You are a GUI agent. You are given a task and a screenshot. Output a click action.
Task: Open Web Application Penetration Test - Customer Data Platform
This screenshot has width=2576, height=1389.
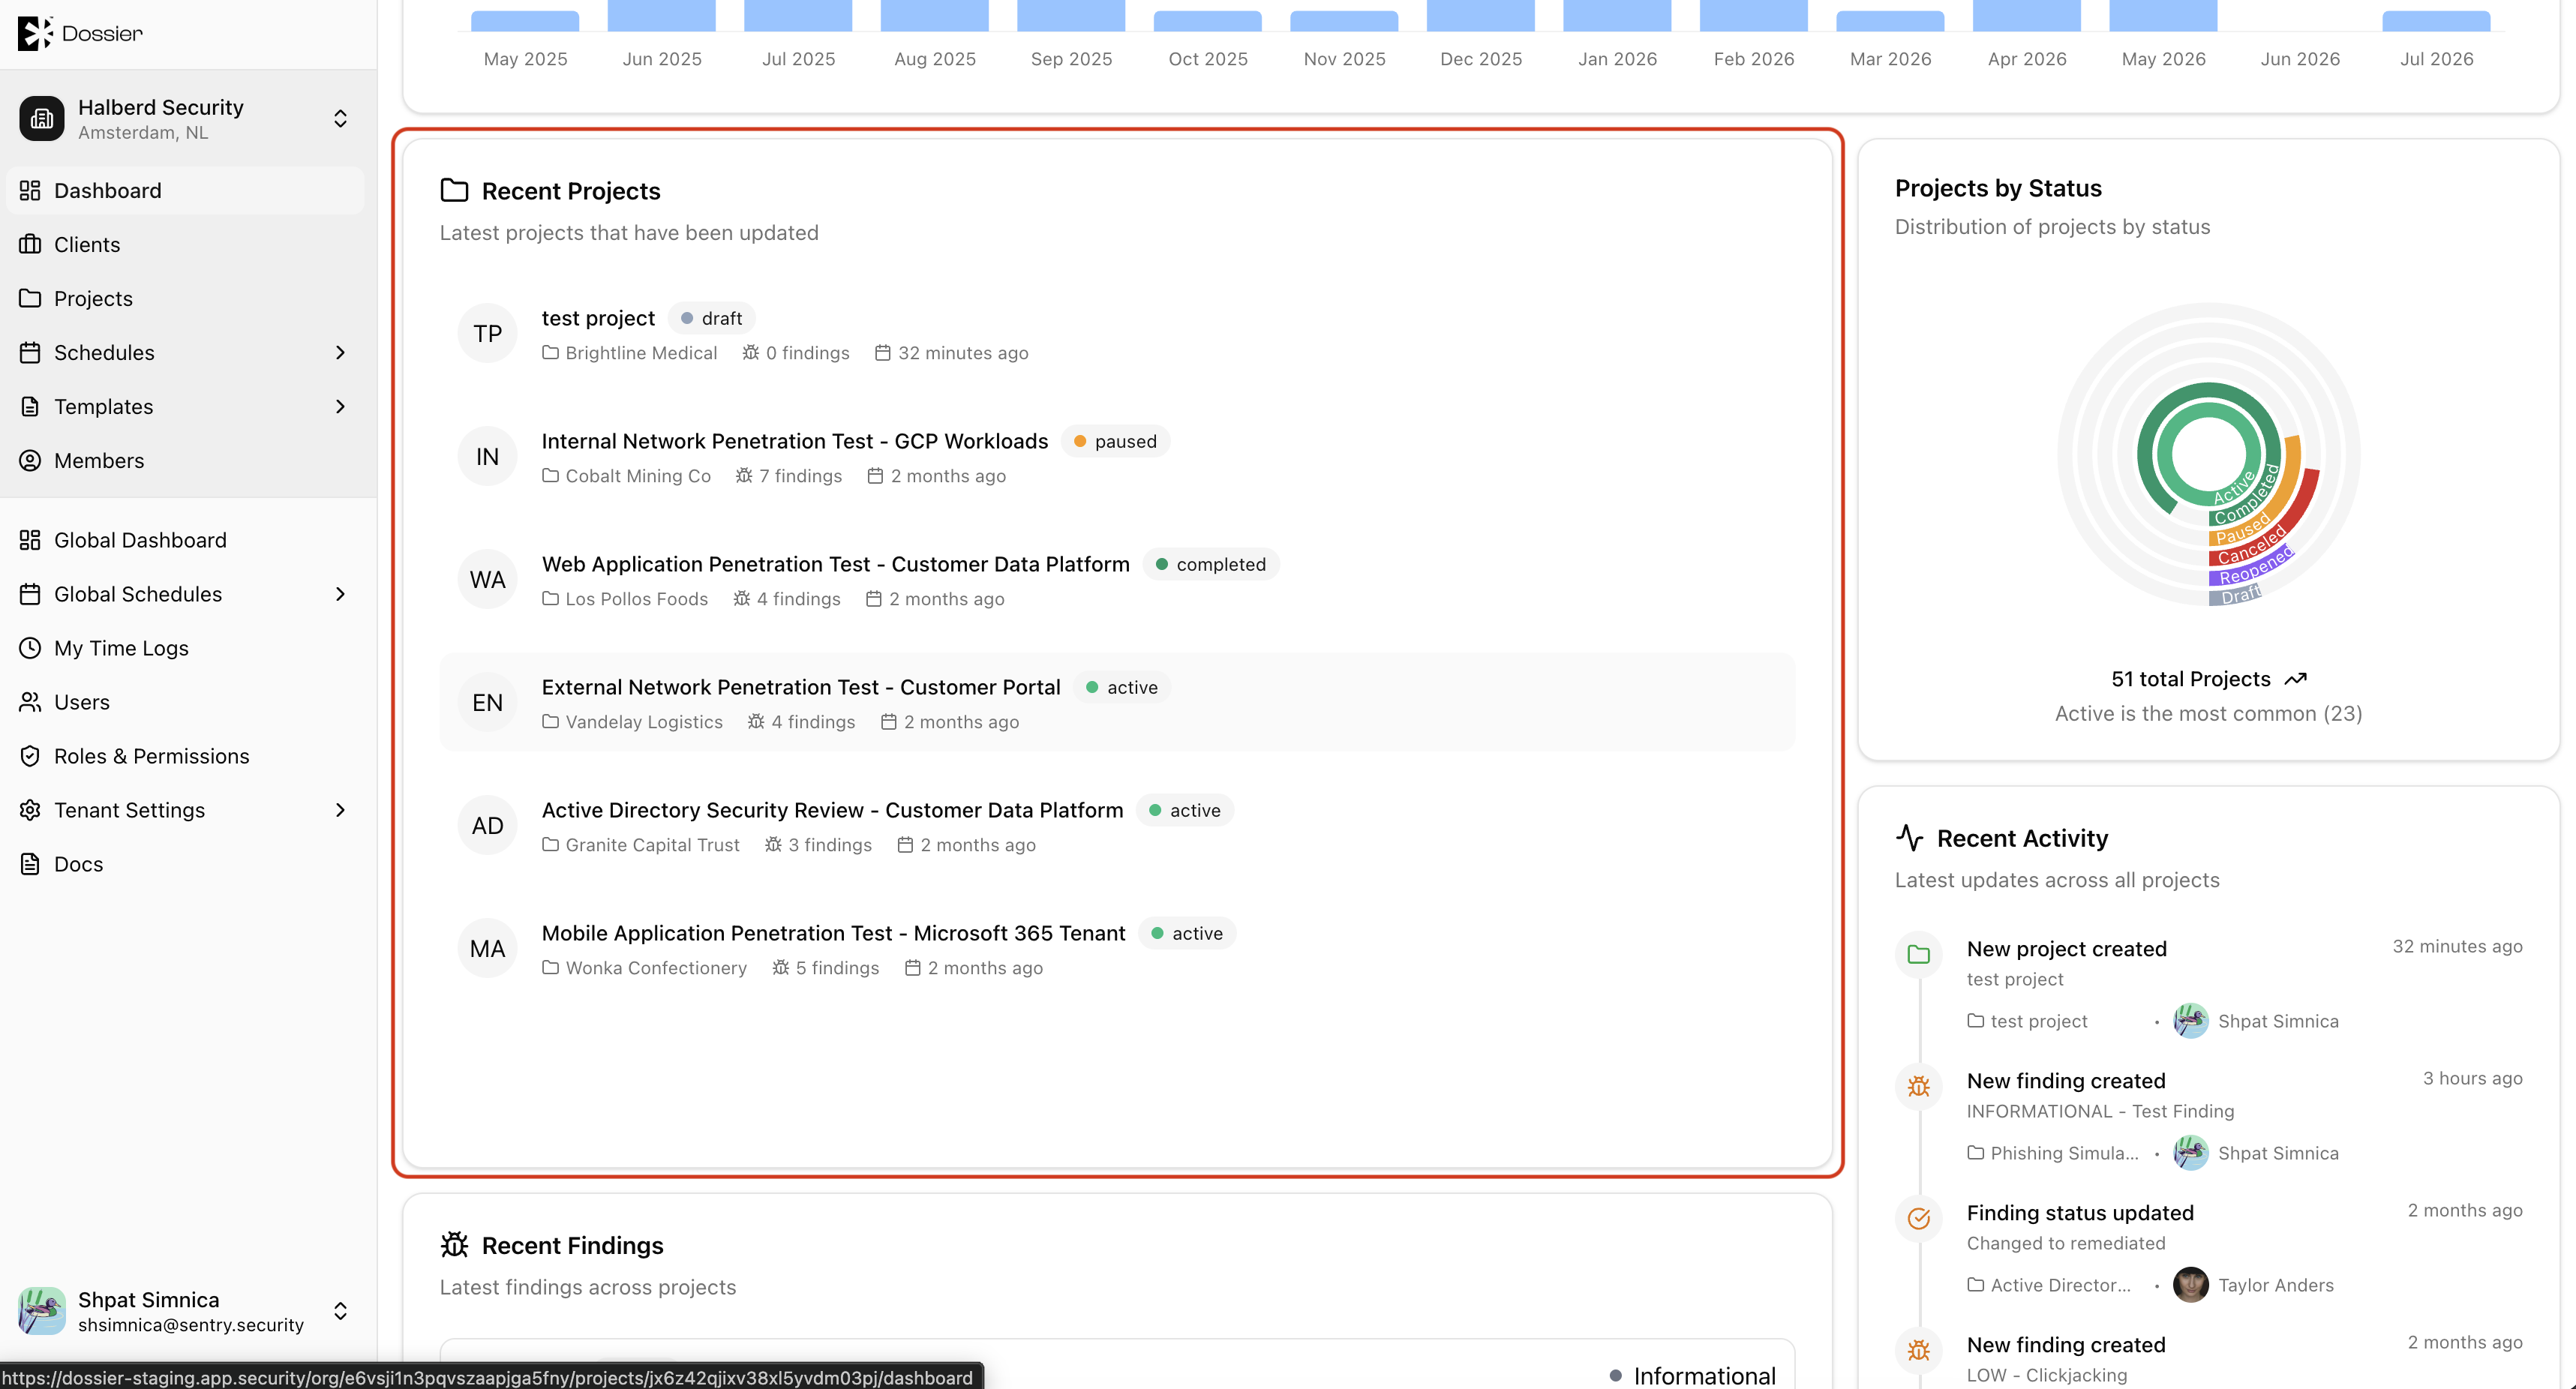point(1117,580)
